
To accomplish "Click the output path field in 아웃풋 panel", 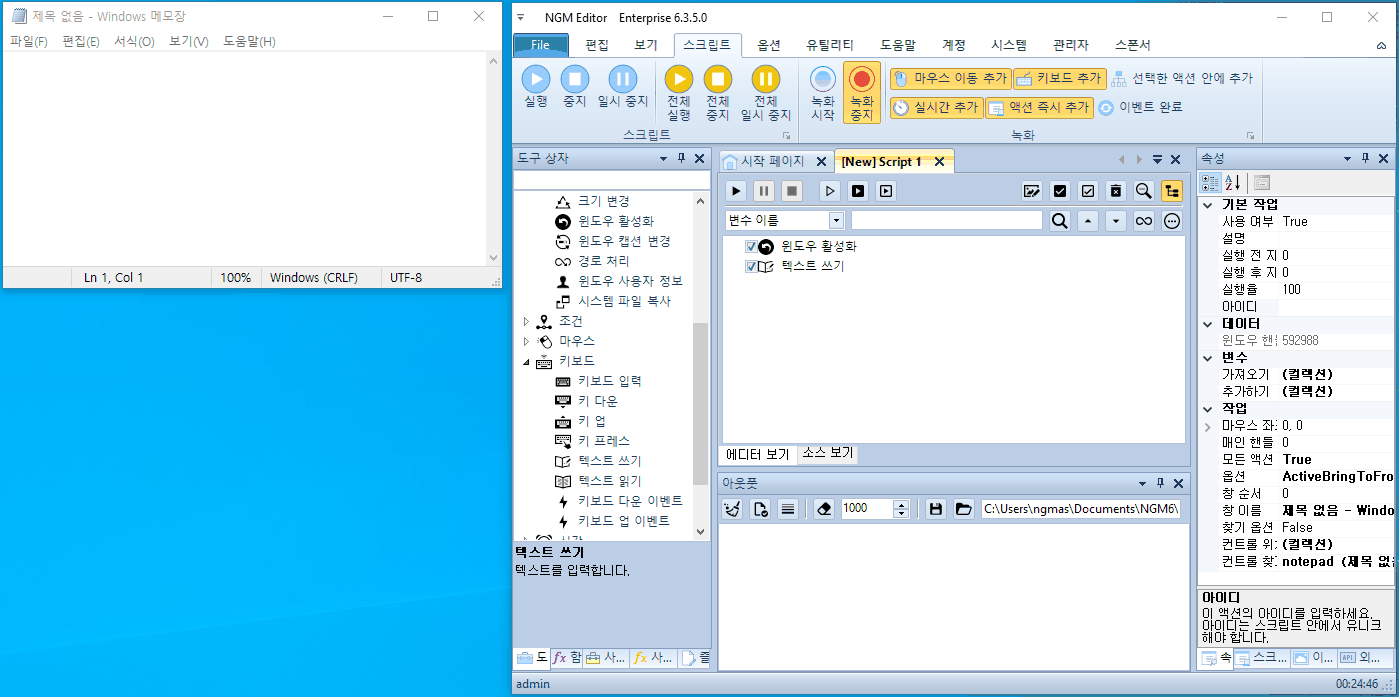I will [1082, 509].
